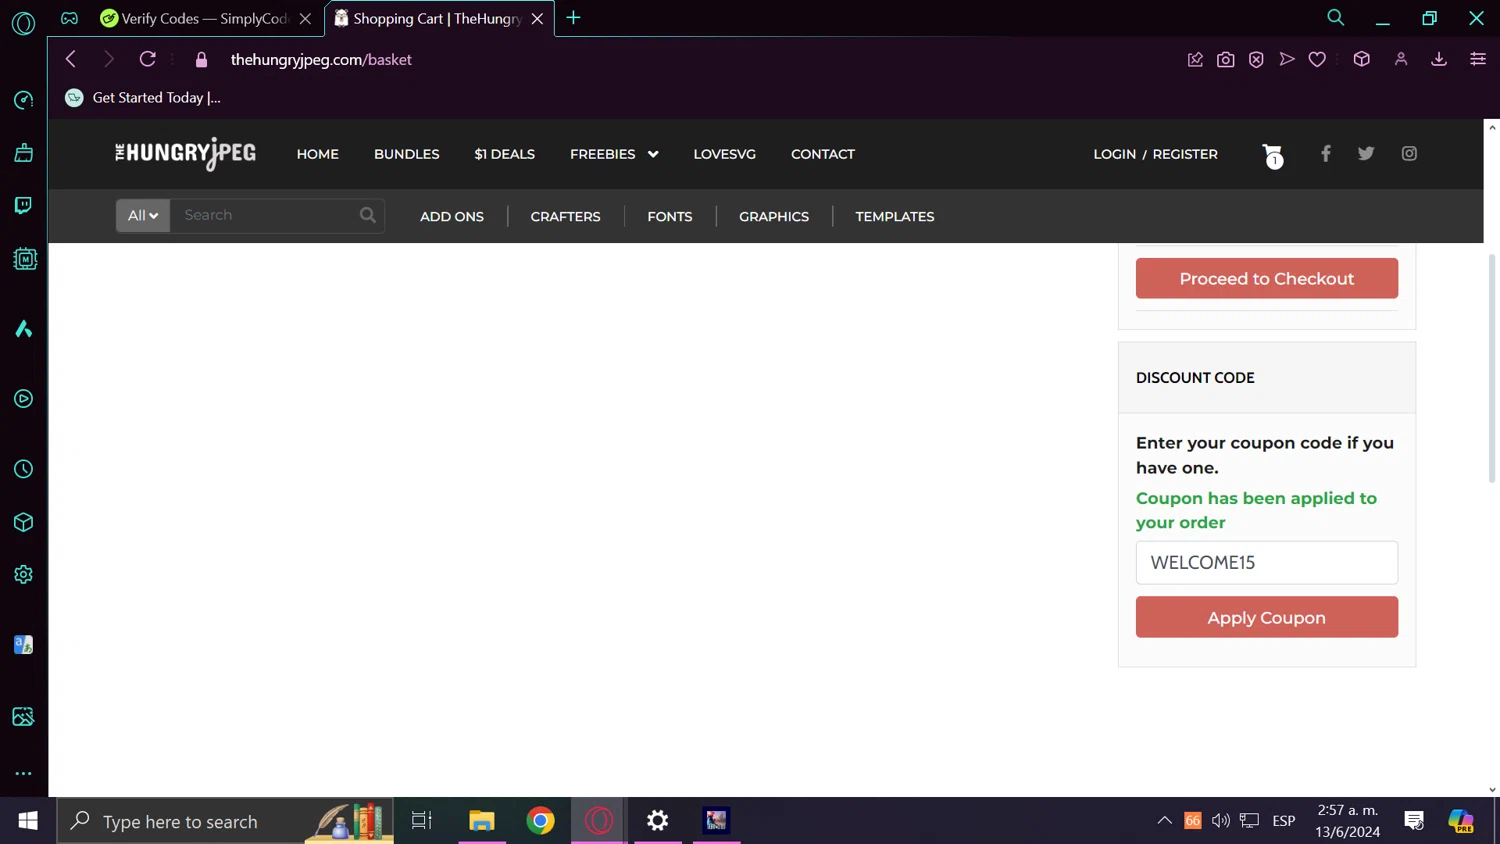Browse the Crafters category
Image resolution: width=1500 pixels, height=844 pixels.
565,216
